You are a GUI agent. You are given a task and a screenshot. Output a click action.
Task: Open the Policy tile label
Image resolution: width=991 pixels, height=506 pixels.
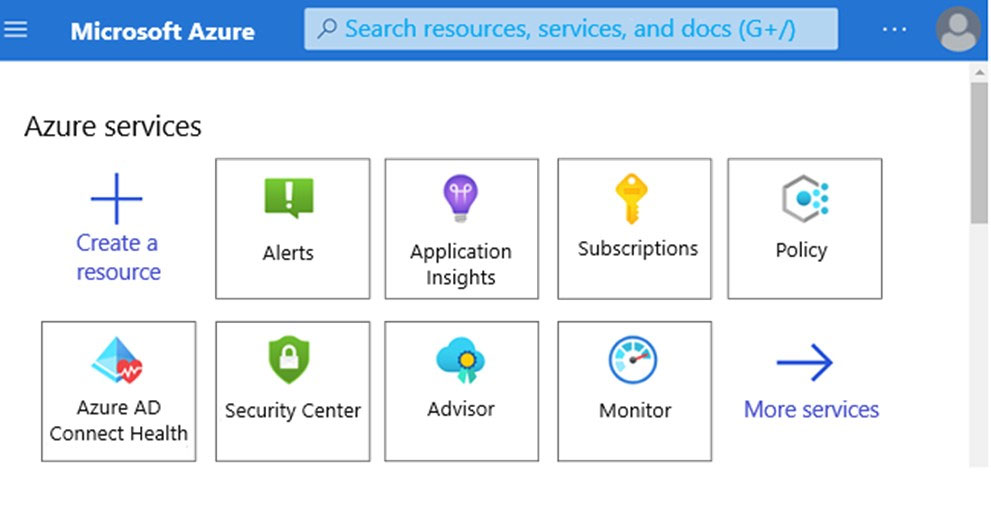point(801,250)
